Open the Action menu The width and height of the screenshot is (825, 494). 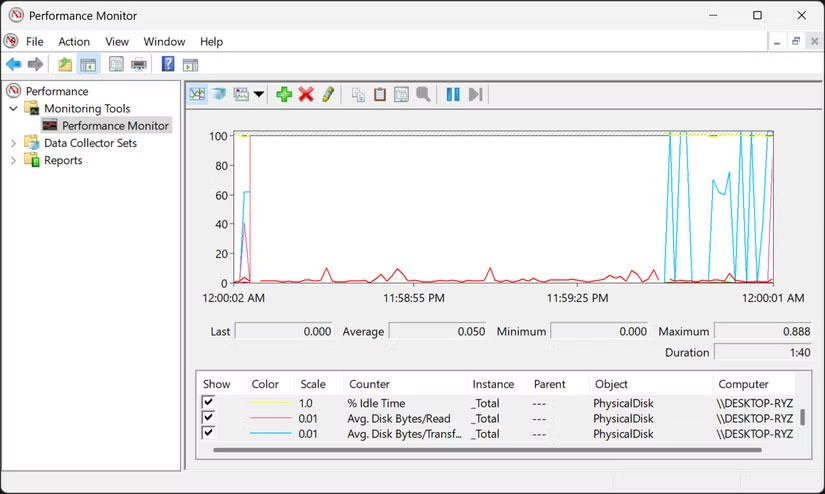tap(74, 42)
